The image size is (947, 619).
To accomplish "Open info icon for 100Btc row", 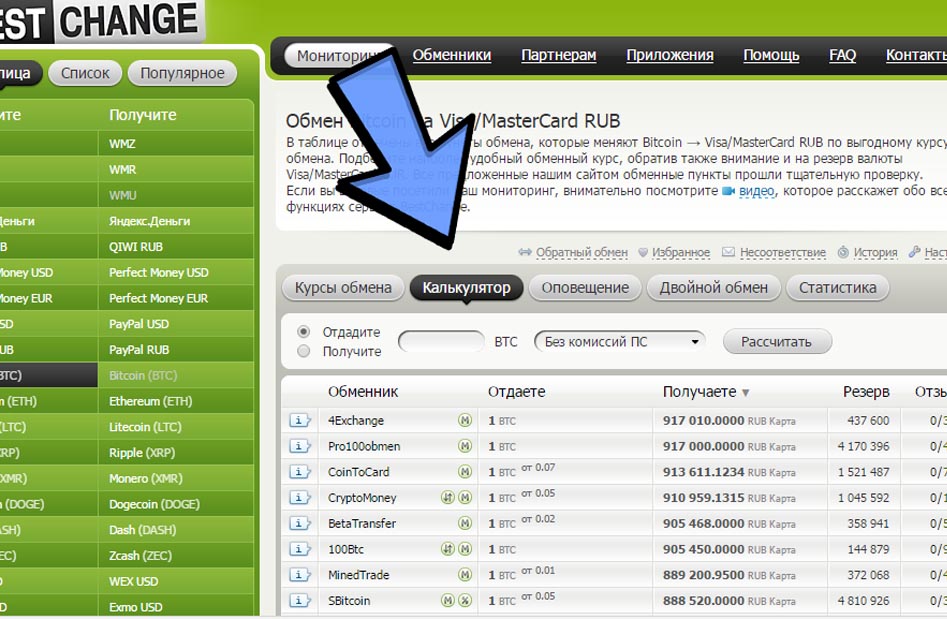I will pos(300,549).
